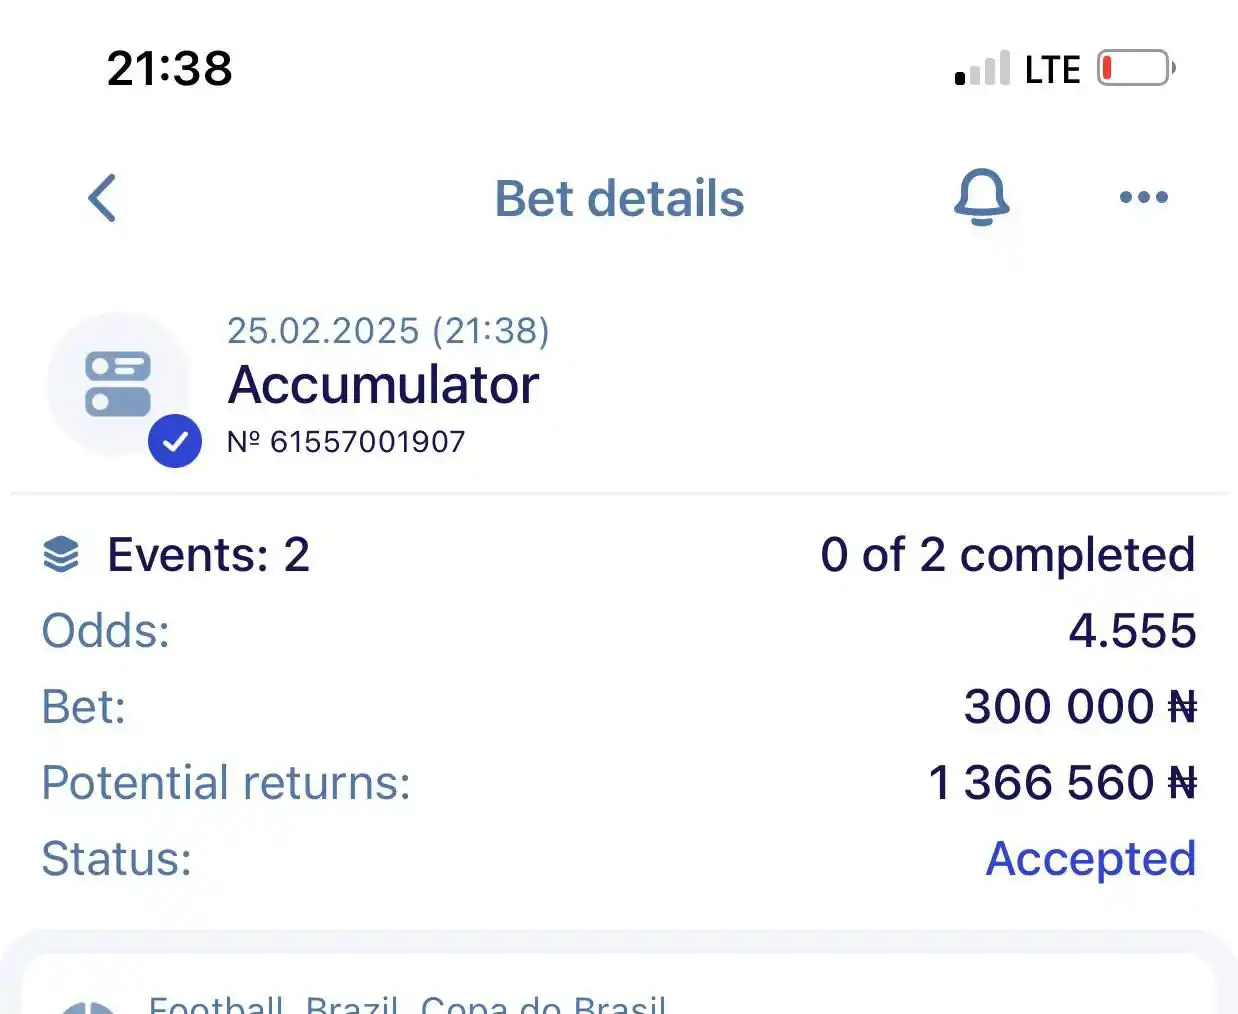The height and width of the screenshot is (1014, 1238).
Task: Tap the bet date 25.02.2025 (21:38)
Action: 388,331
